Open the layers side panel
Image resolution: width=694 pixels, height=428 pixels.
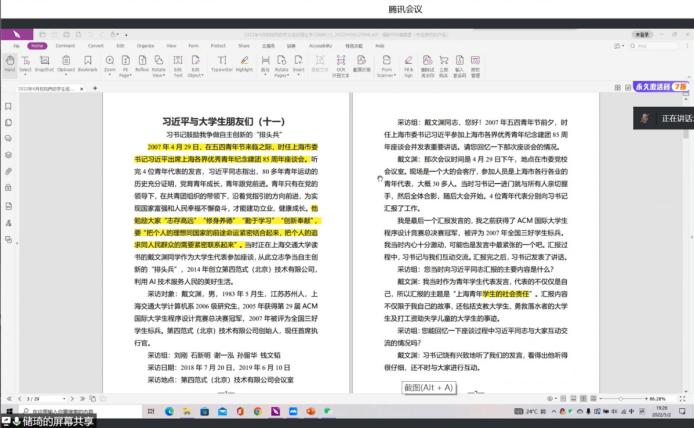(x=8, y=155)
